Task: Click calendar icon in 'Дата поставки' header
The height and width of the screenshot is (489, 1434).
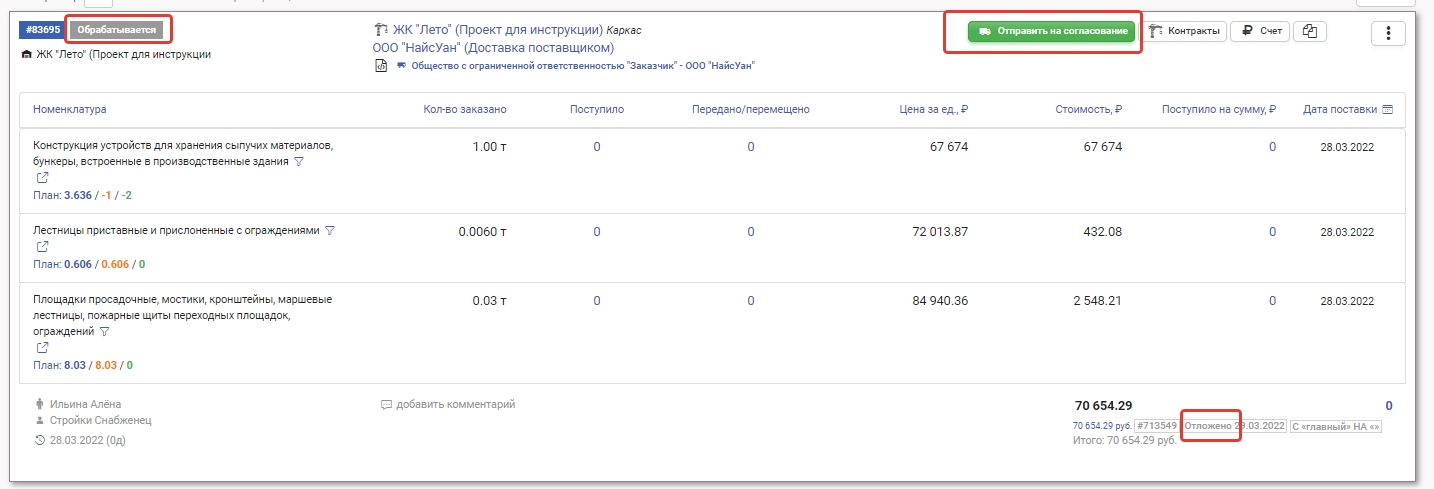Action: [x=1387, y=109]
